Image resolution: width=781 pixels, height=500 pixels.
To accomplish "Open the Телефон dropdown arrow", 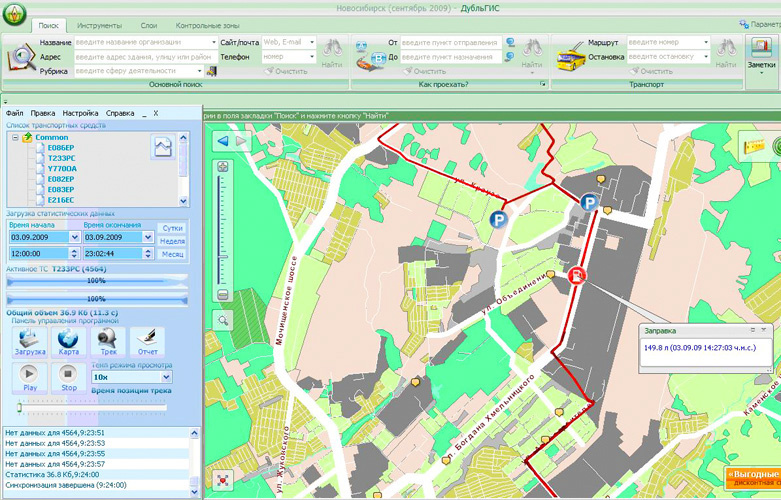I will [x=312, y=57].
